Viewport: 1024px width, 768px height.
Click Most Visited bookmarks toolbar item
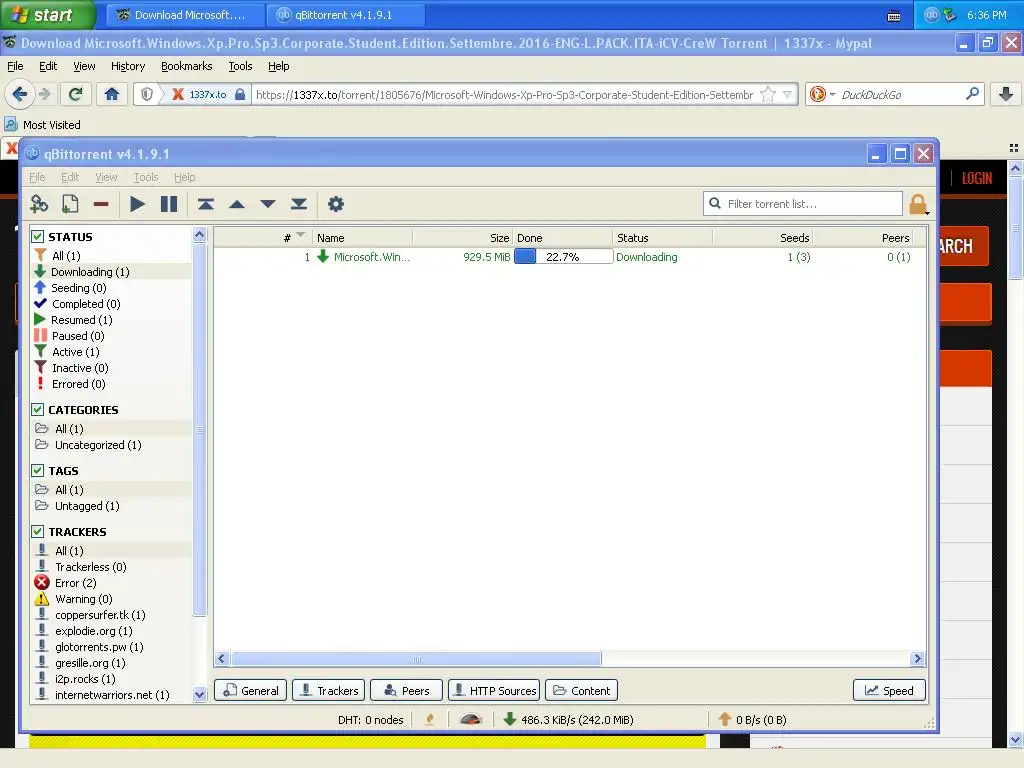click(43, 124)
